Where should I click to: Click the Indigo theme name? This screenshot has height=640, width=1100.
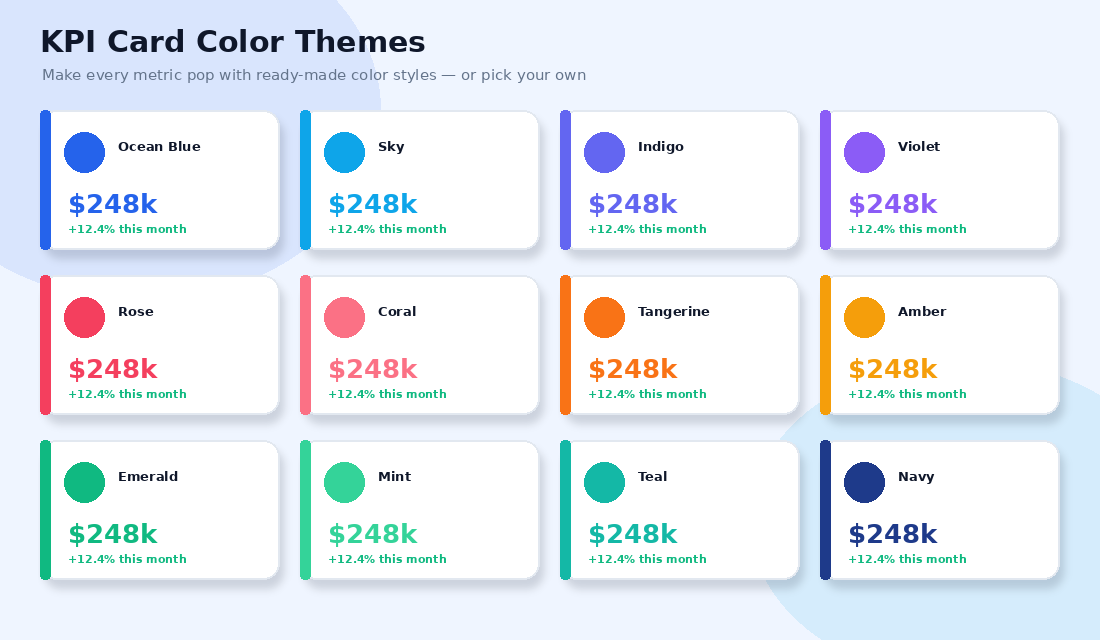point(660,147)
